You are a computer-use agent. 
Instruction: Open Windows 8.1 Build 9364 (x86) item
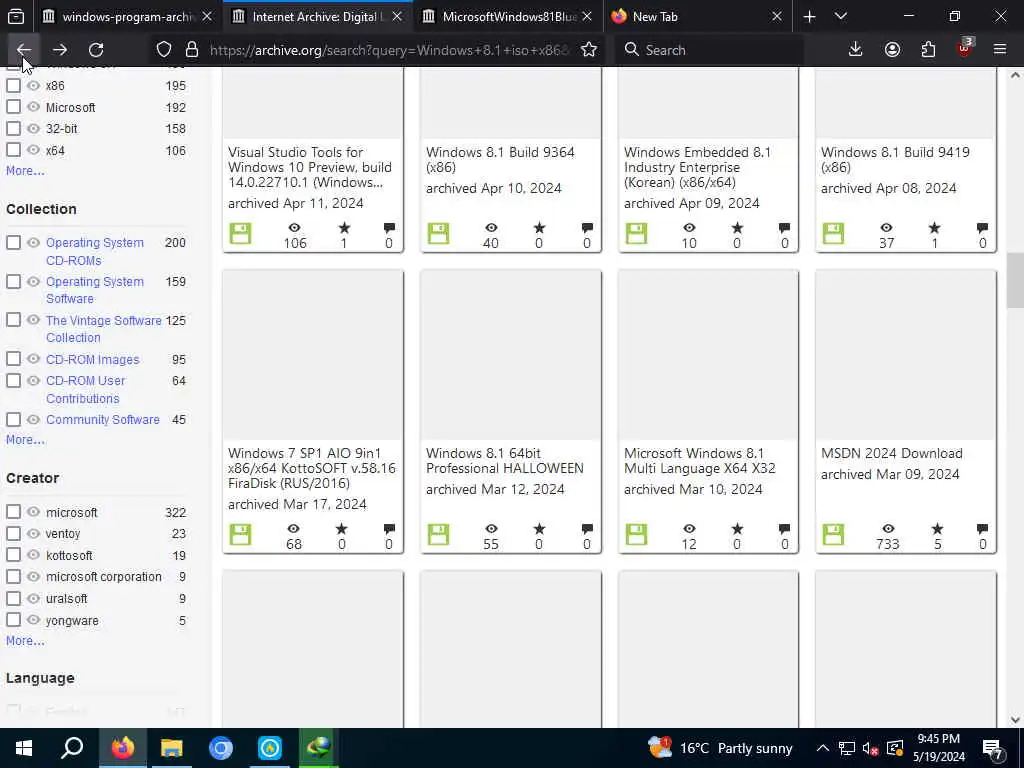pyautogui.click(x=500, y=159)
